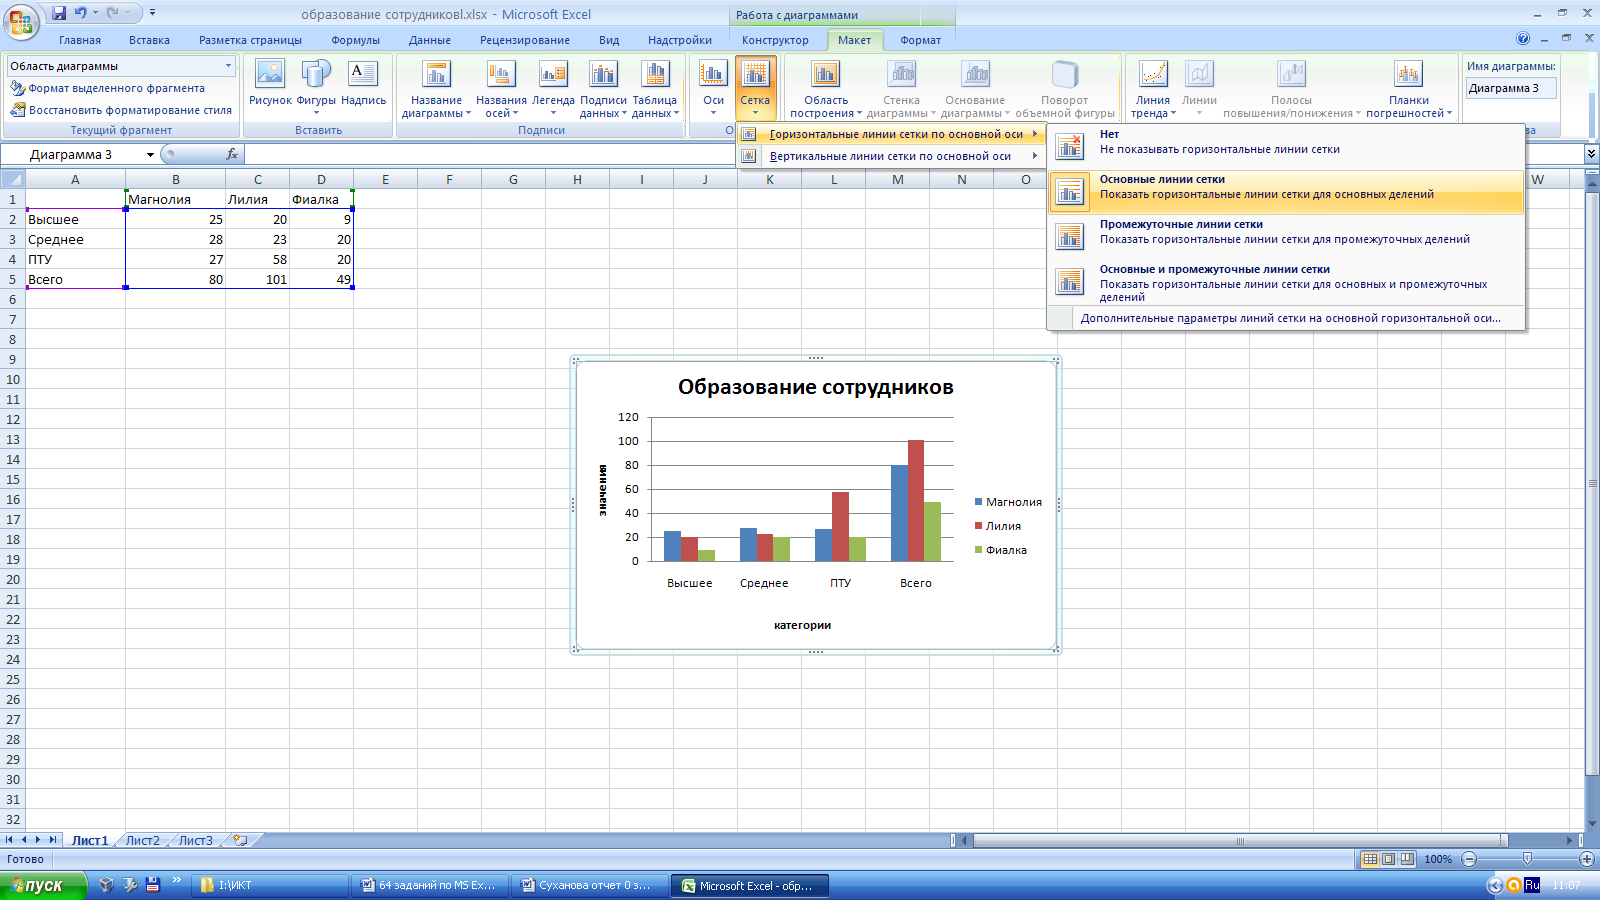
Task: Open Excel help question mark icon
Action: 1523,39
